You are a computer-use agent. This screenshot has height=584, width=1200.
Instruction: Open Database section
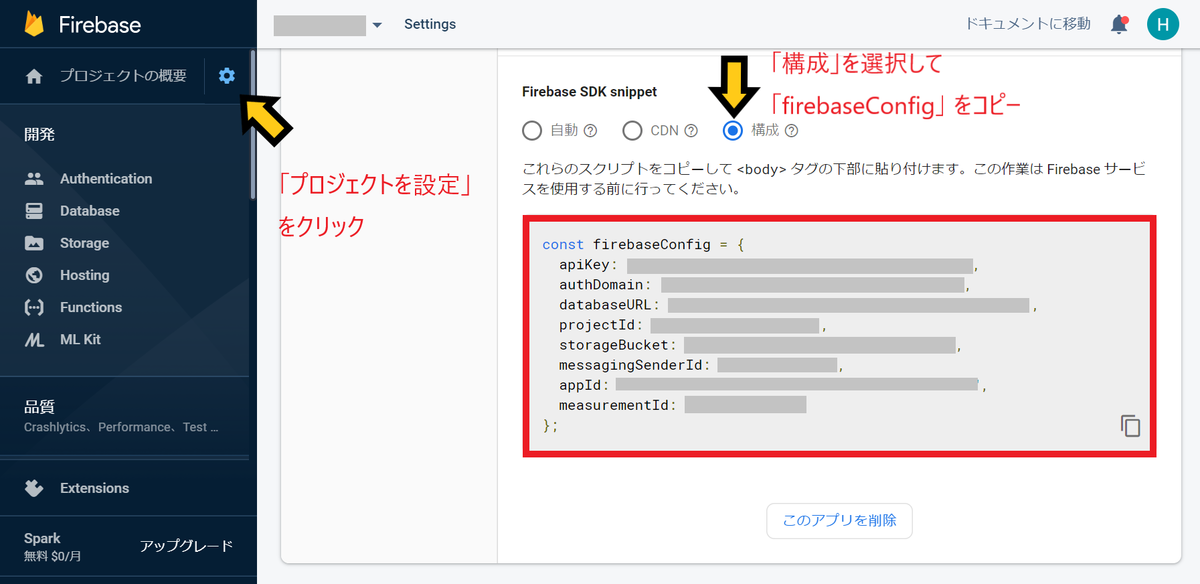coord(90,211)
